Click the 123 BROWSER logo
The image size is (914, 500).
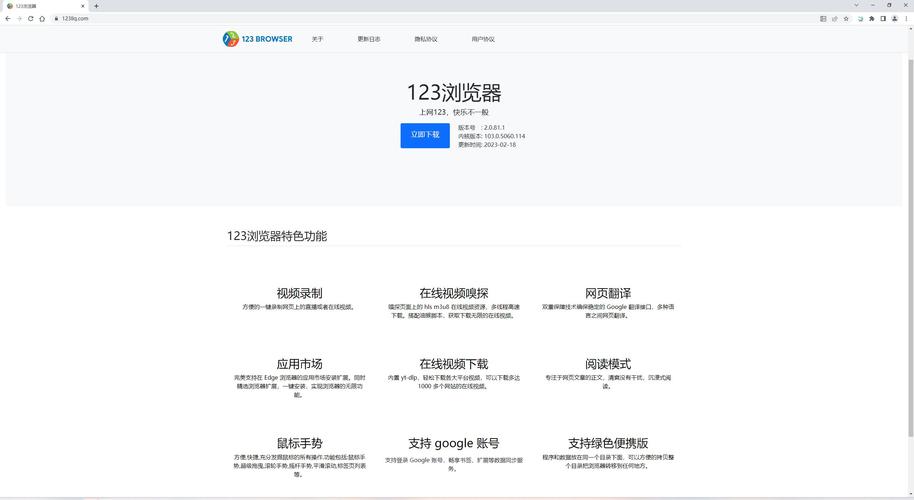(258, 39)
